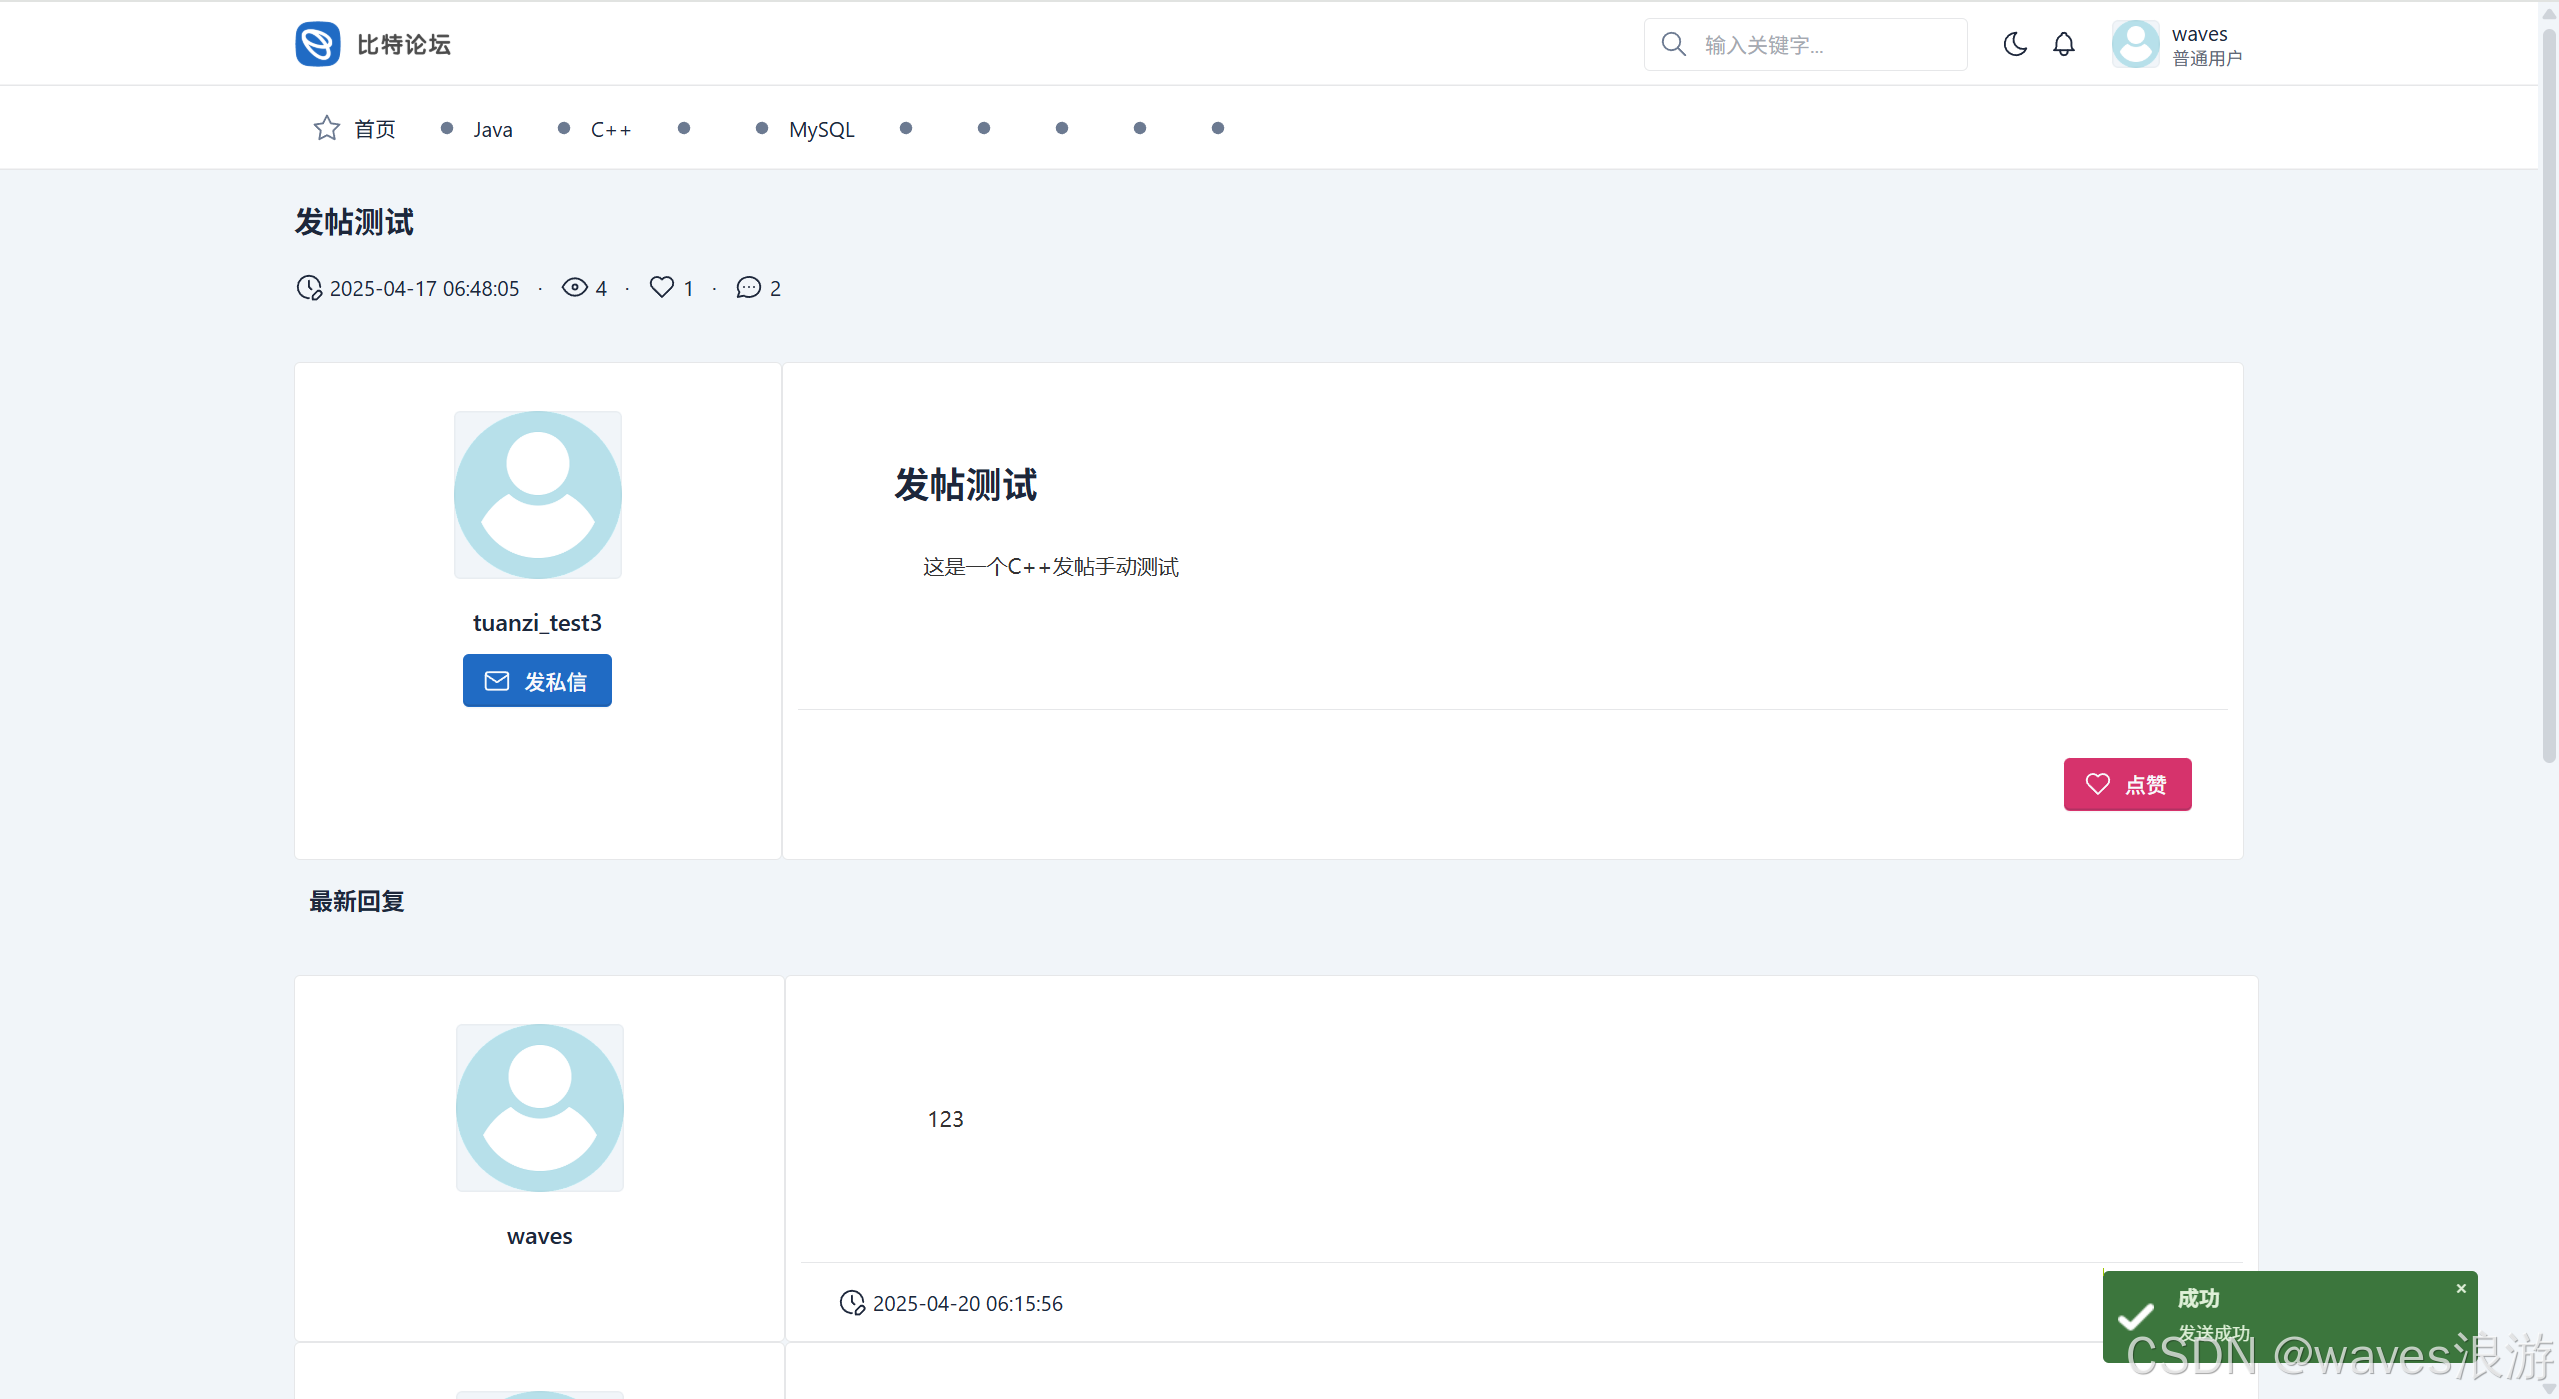Click the eye views count icon
The height and width of the screenshot is (1399, 2559).
click(x=574, y=288)
